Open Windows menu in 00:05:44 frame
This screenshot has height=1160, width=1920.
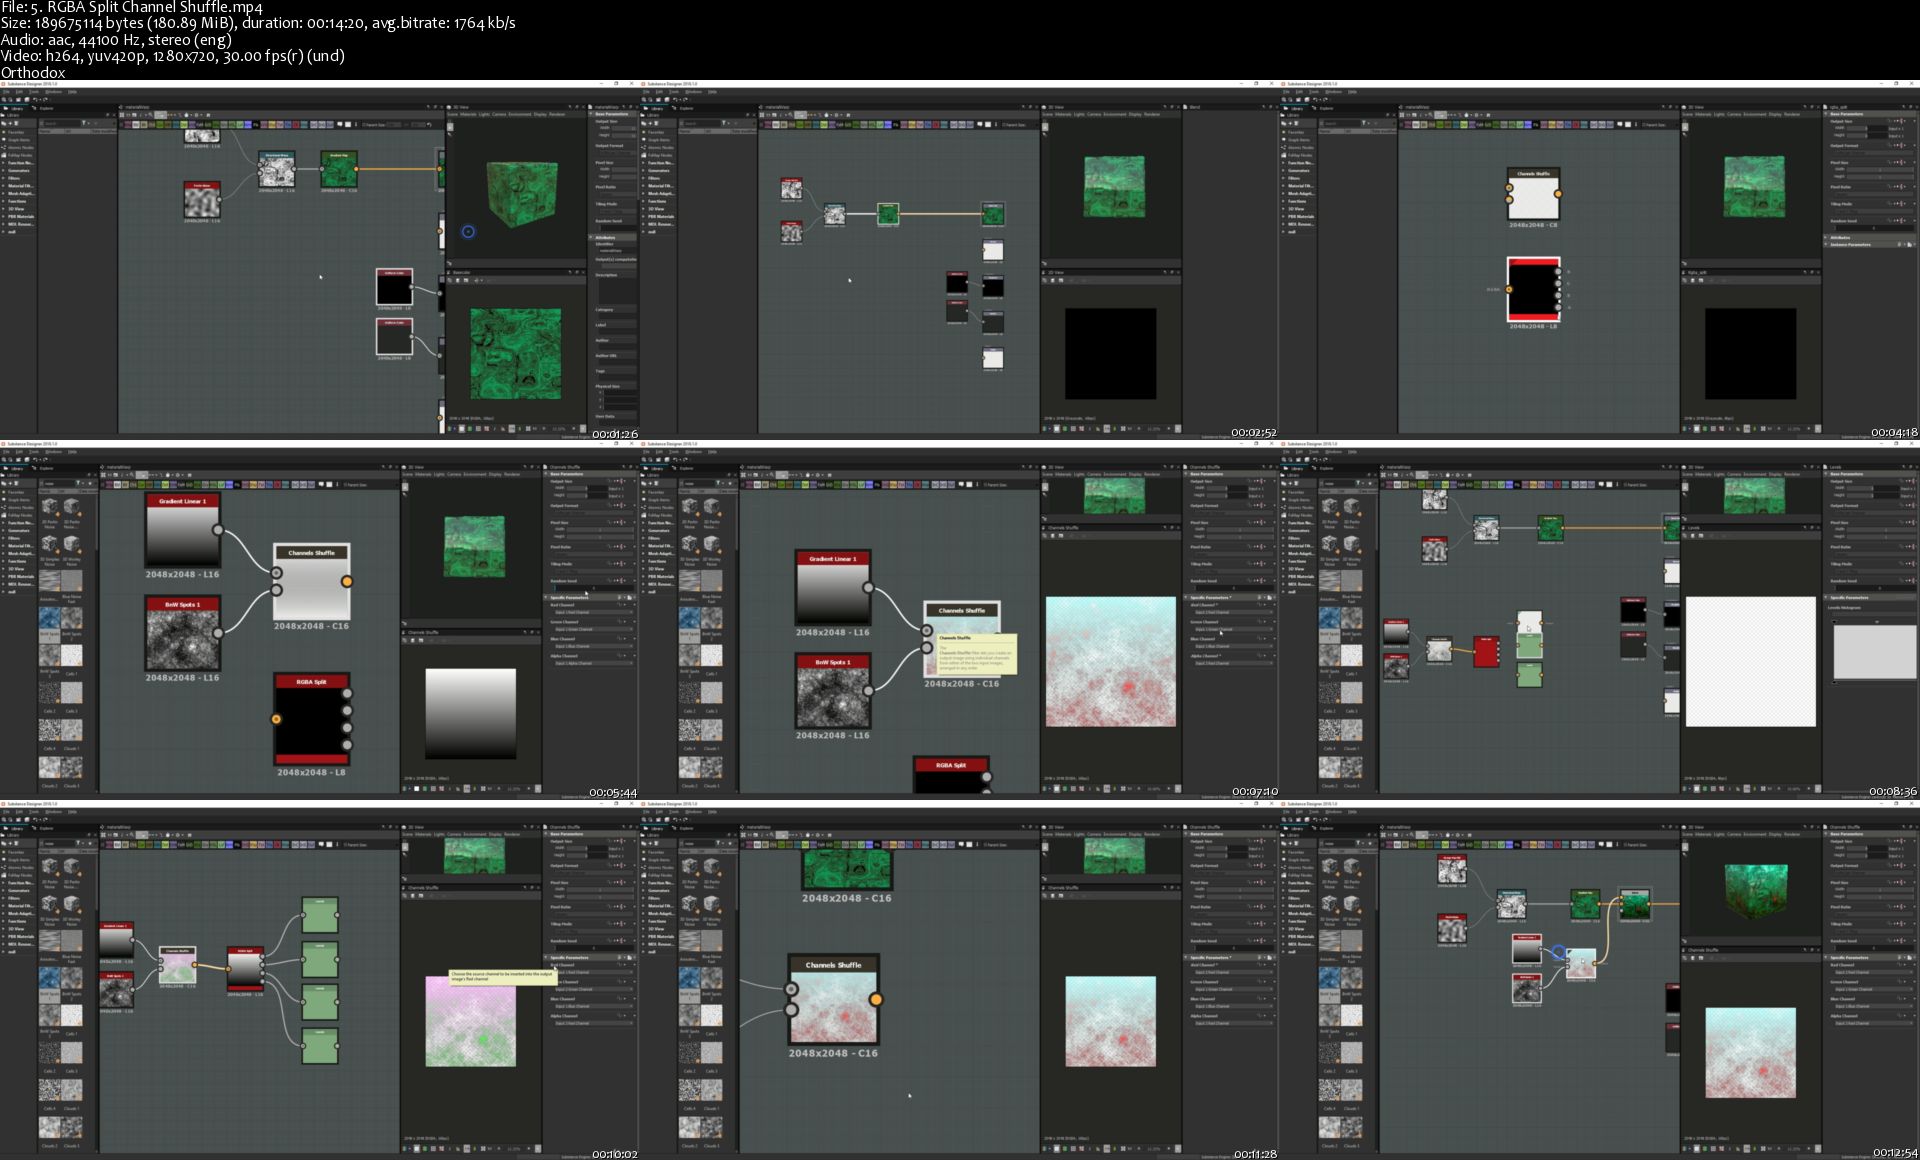[53, 452]
